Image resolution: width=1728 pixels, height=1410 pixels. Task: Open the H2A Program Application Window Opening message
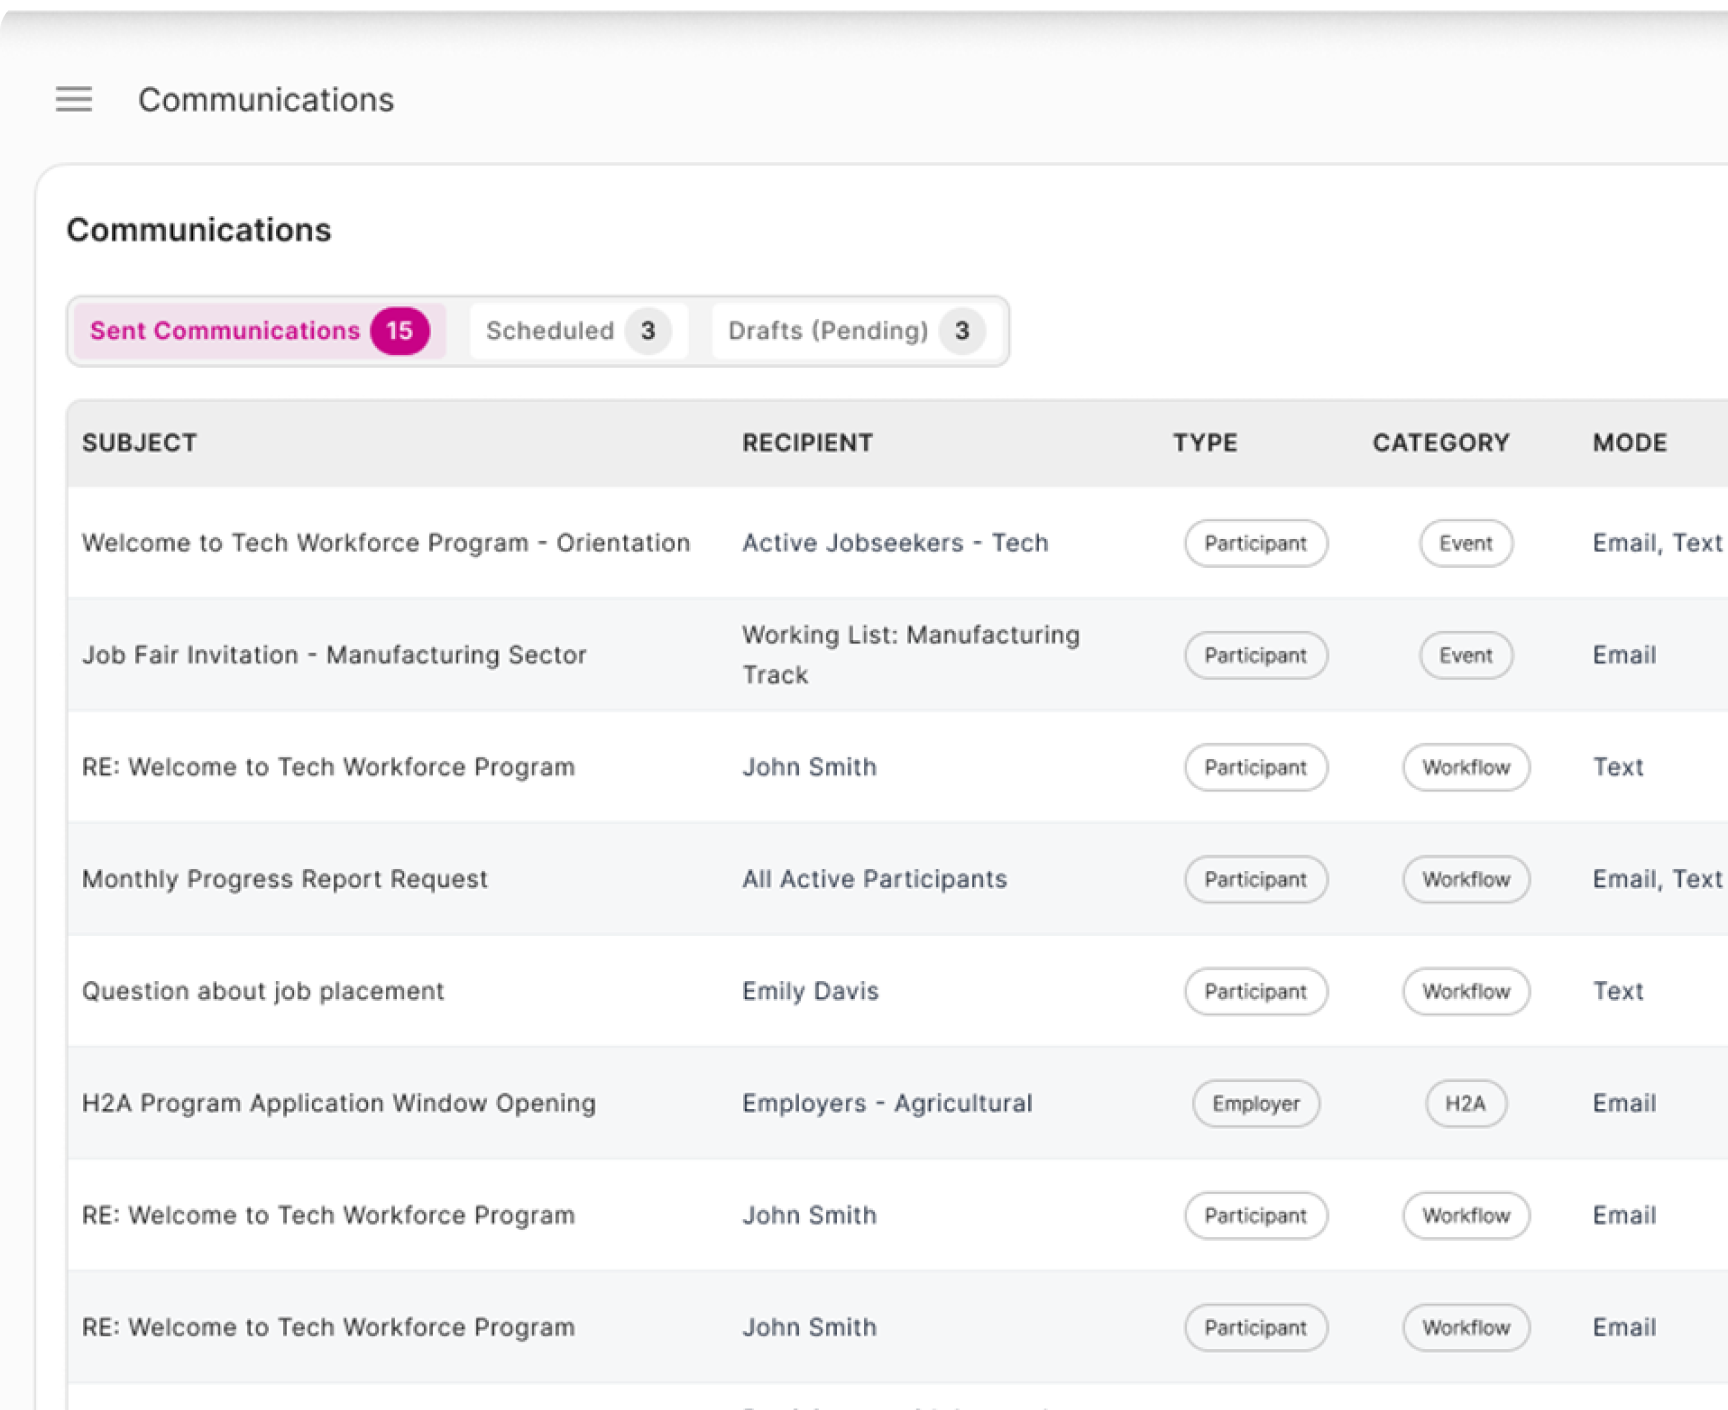click(339, 1103)
